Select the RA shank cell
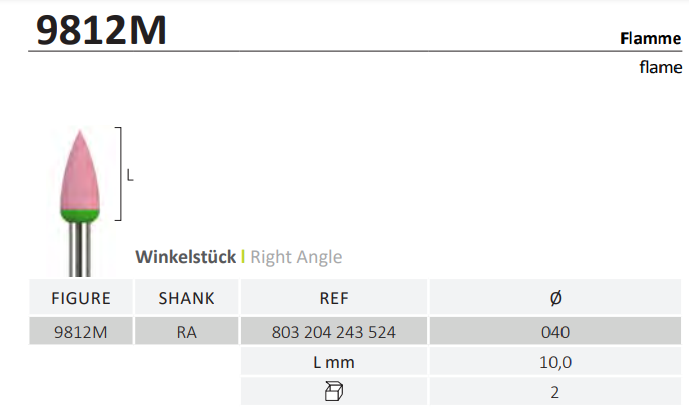 click(x=187, y=333)
